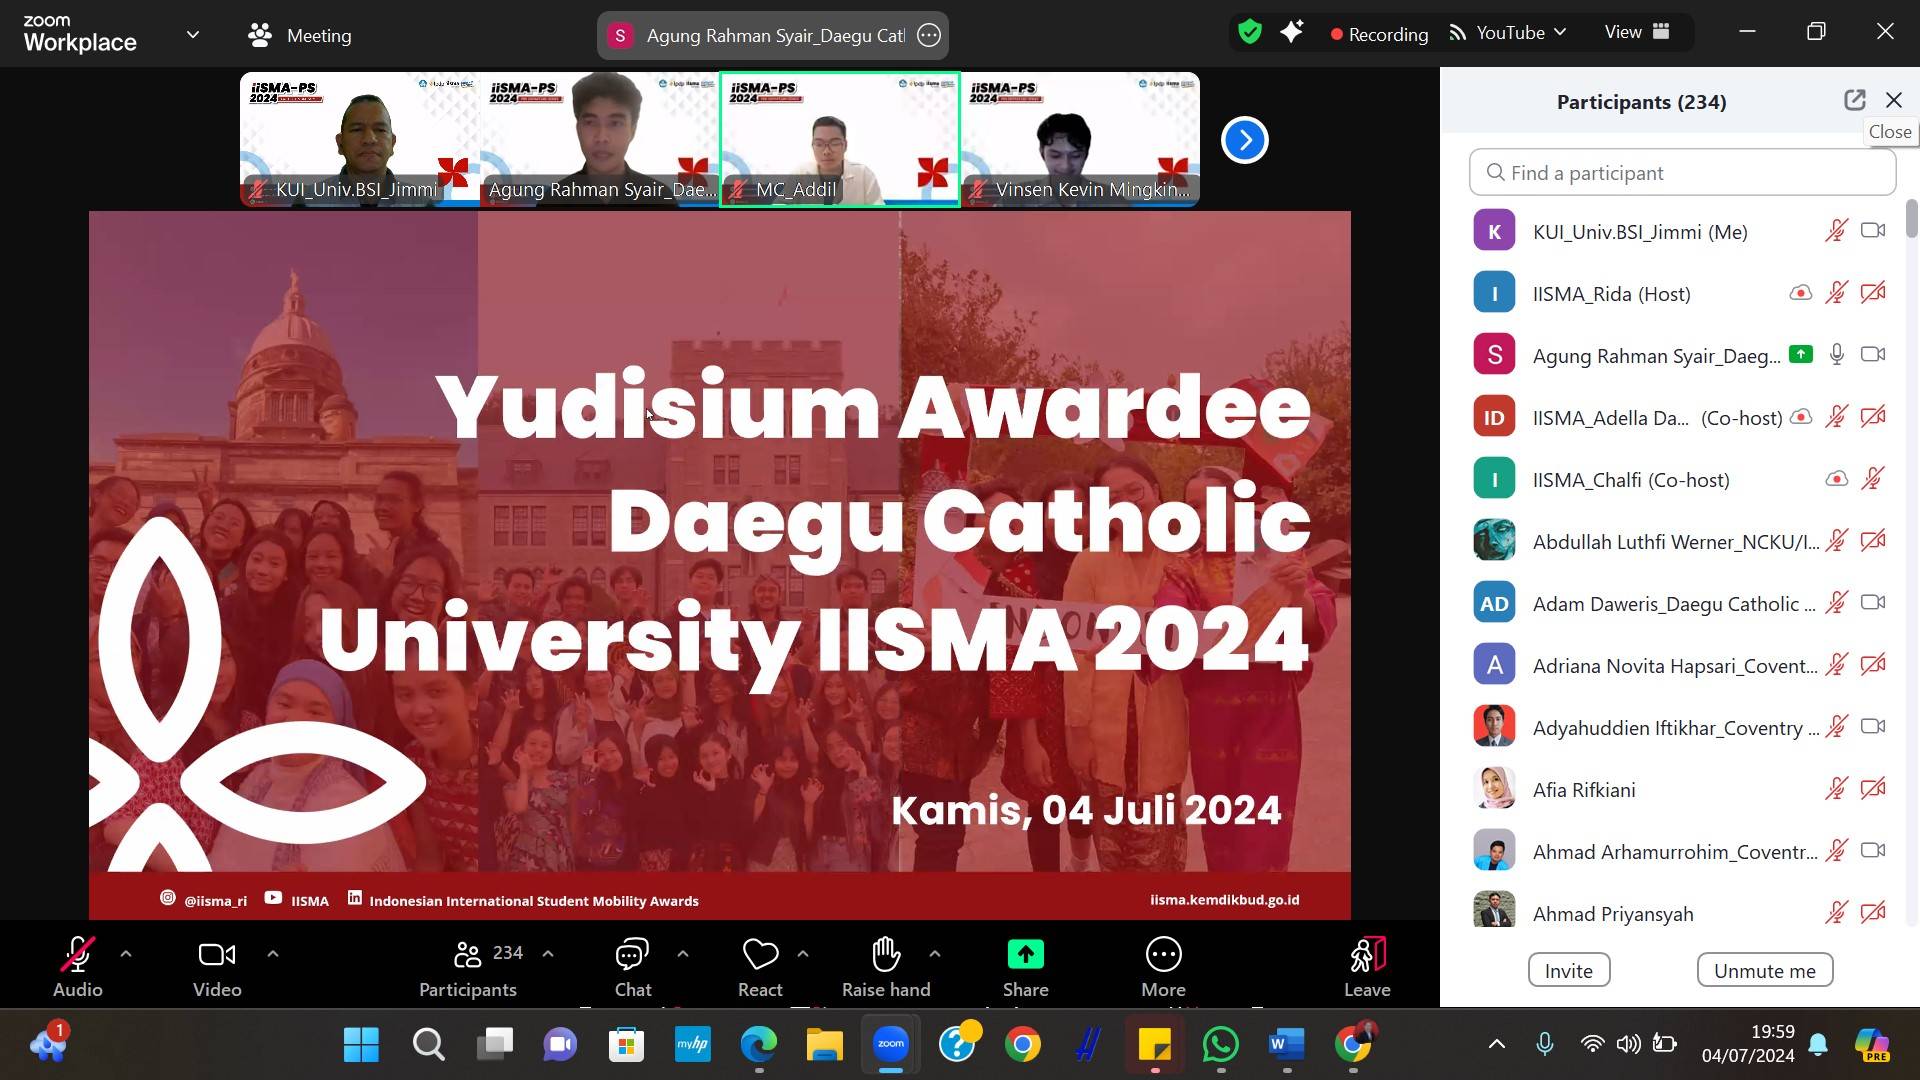Screen dimensions: 1920x1080
Task: Open the YouTube live stream dropdown
Action: [x=1508, y=33]
